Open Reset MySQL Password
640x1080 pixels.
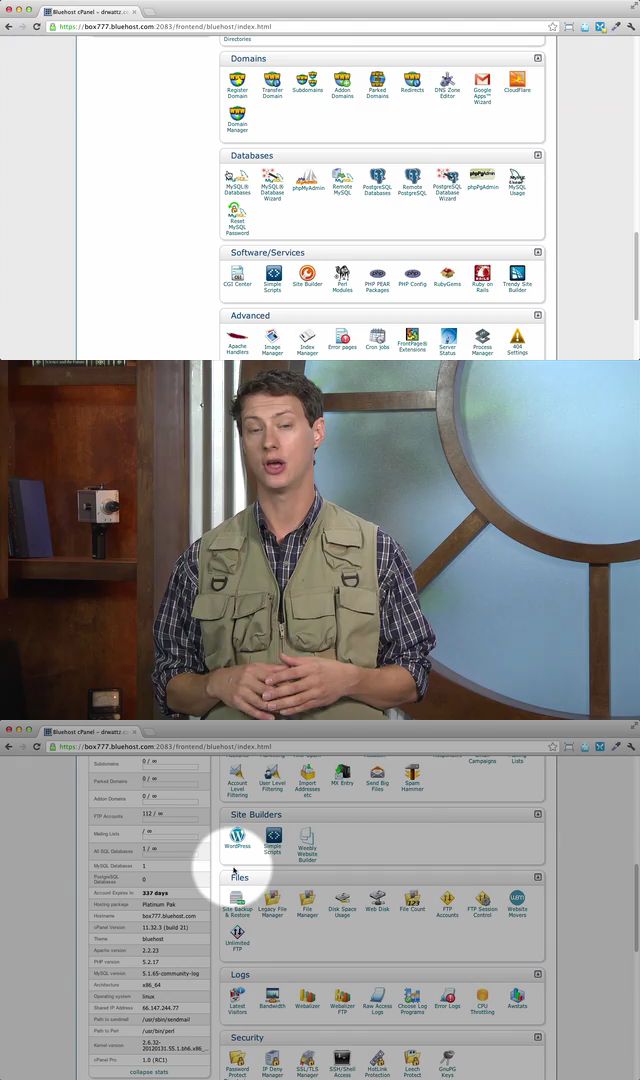tap(237, 219)
